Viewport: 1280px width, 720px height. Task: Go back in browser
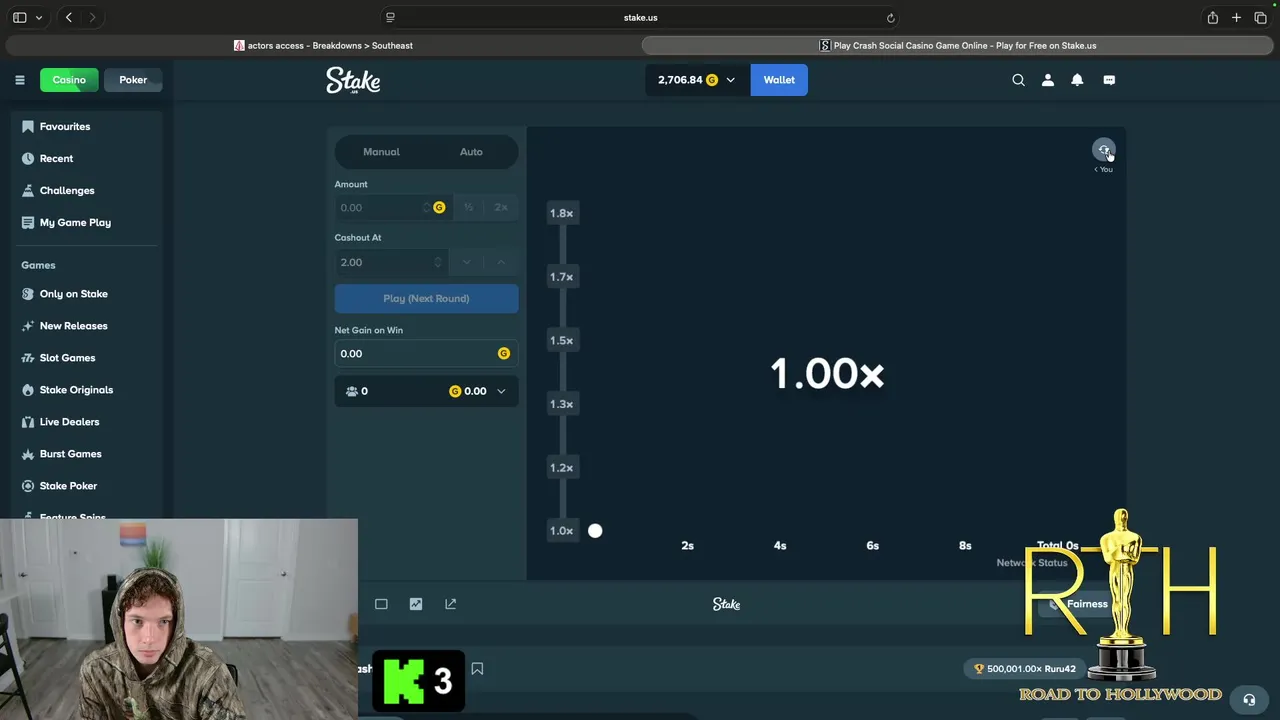pyautogui.click(x=69, y=17)
